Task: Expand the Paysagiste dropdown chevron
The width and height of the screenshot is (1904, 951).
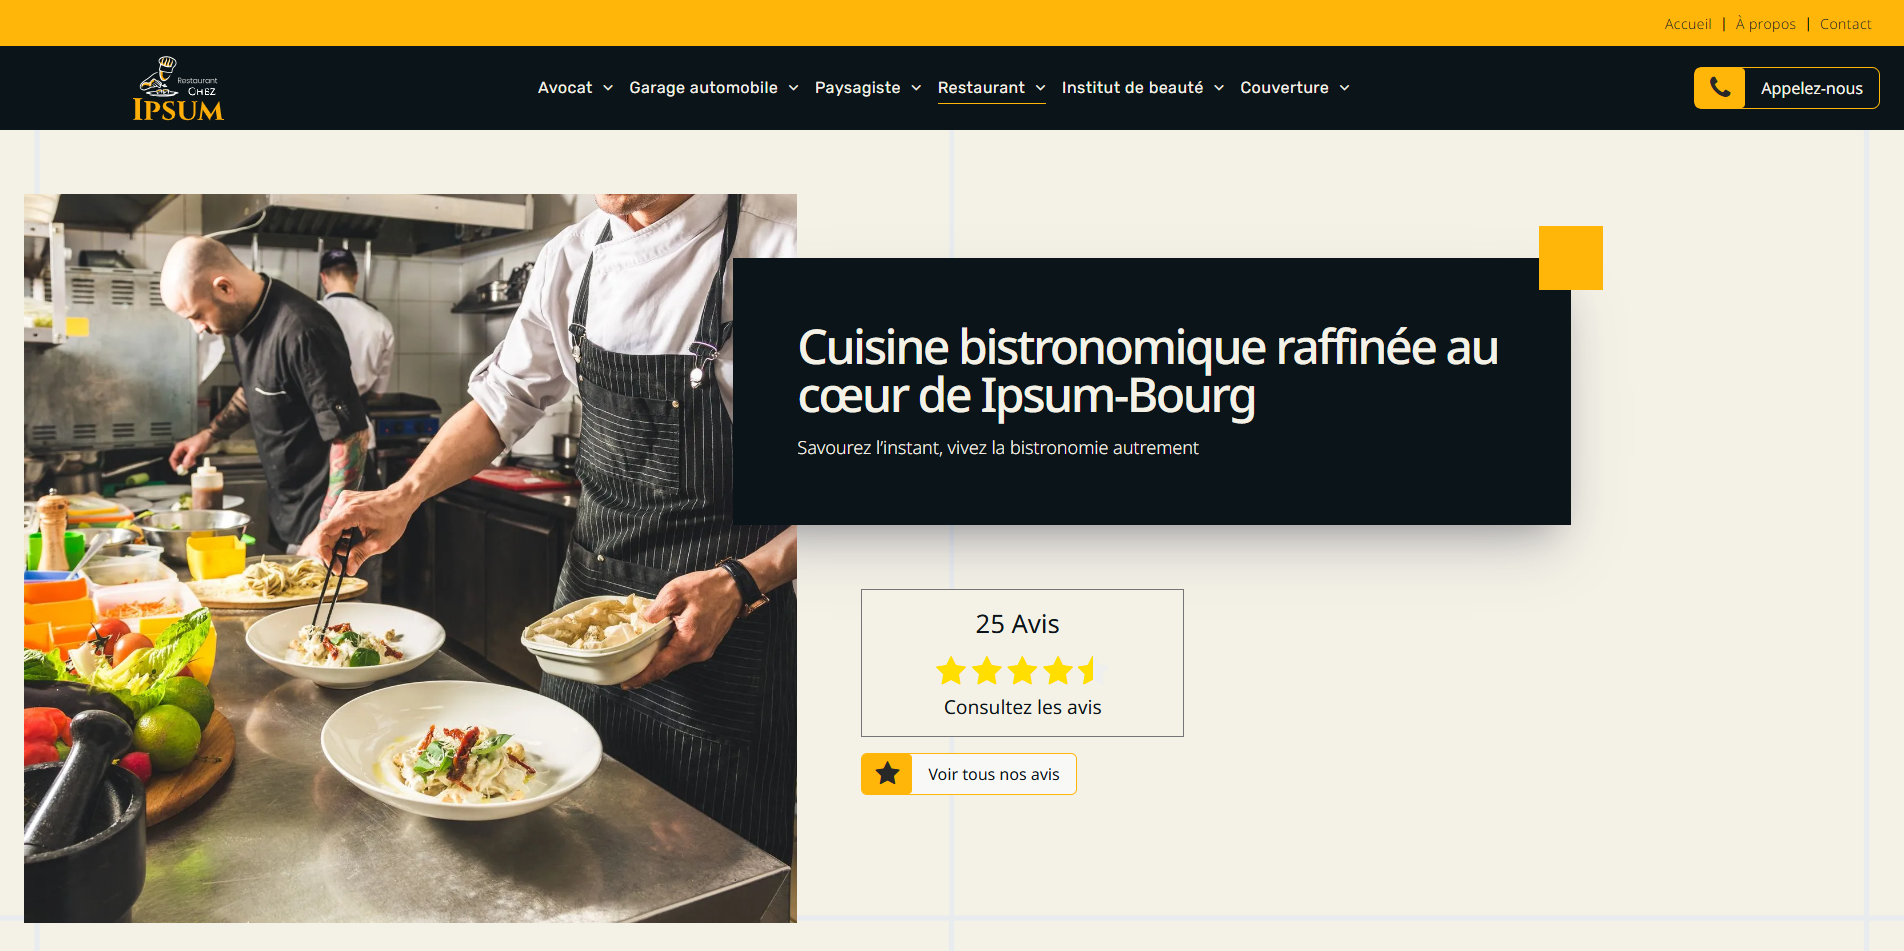Action: click(x=916, y=88)
